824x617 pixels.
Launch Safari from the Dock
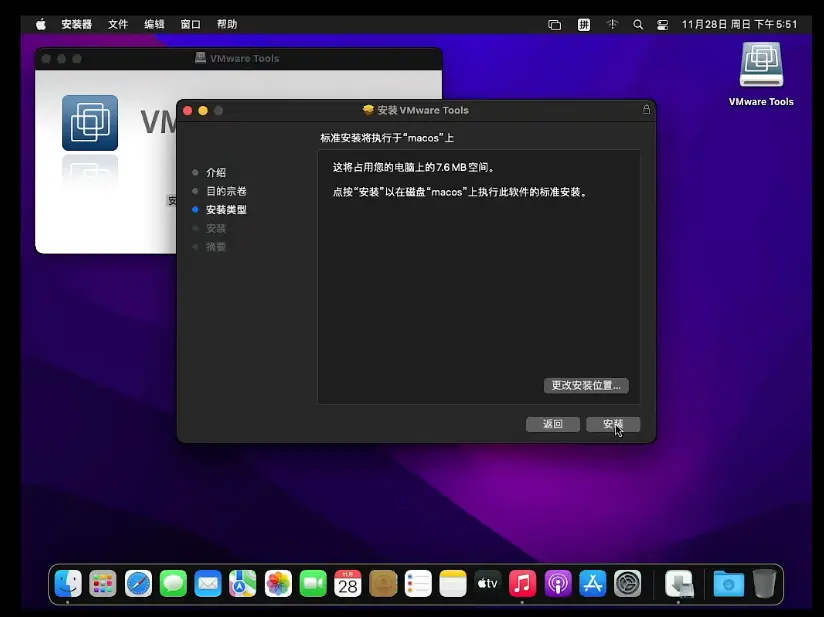[x=138, y=583]
